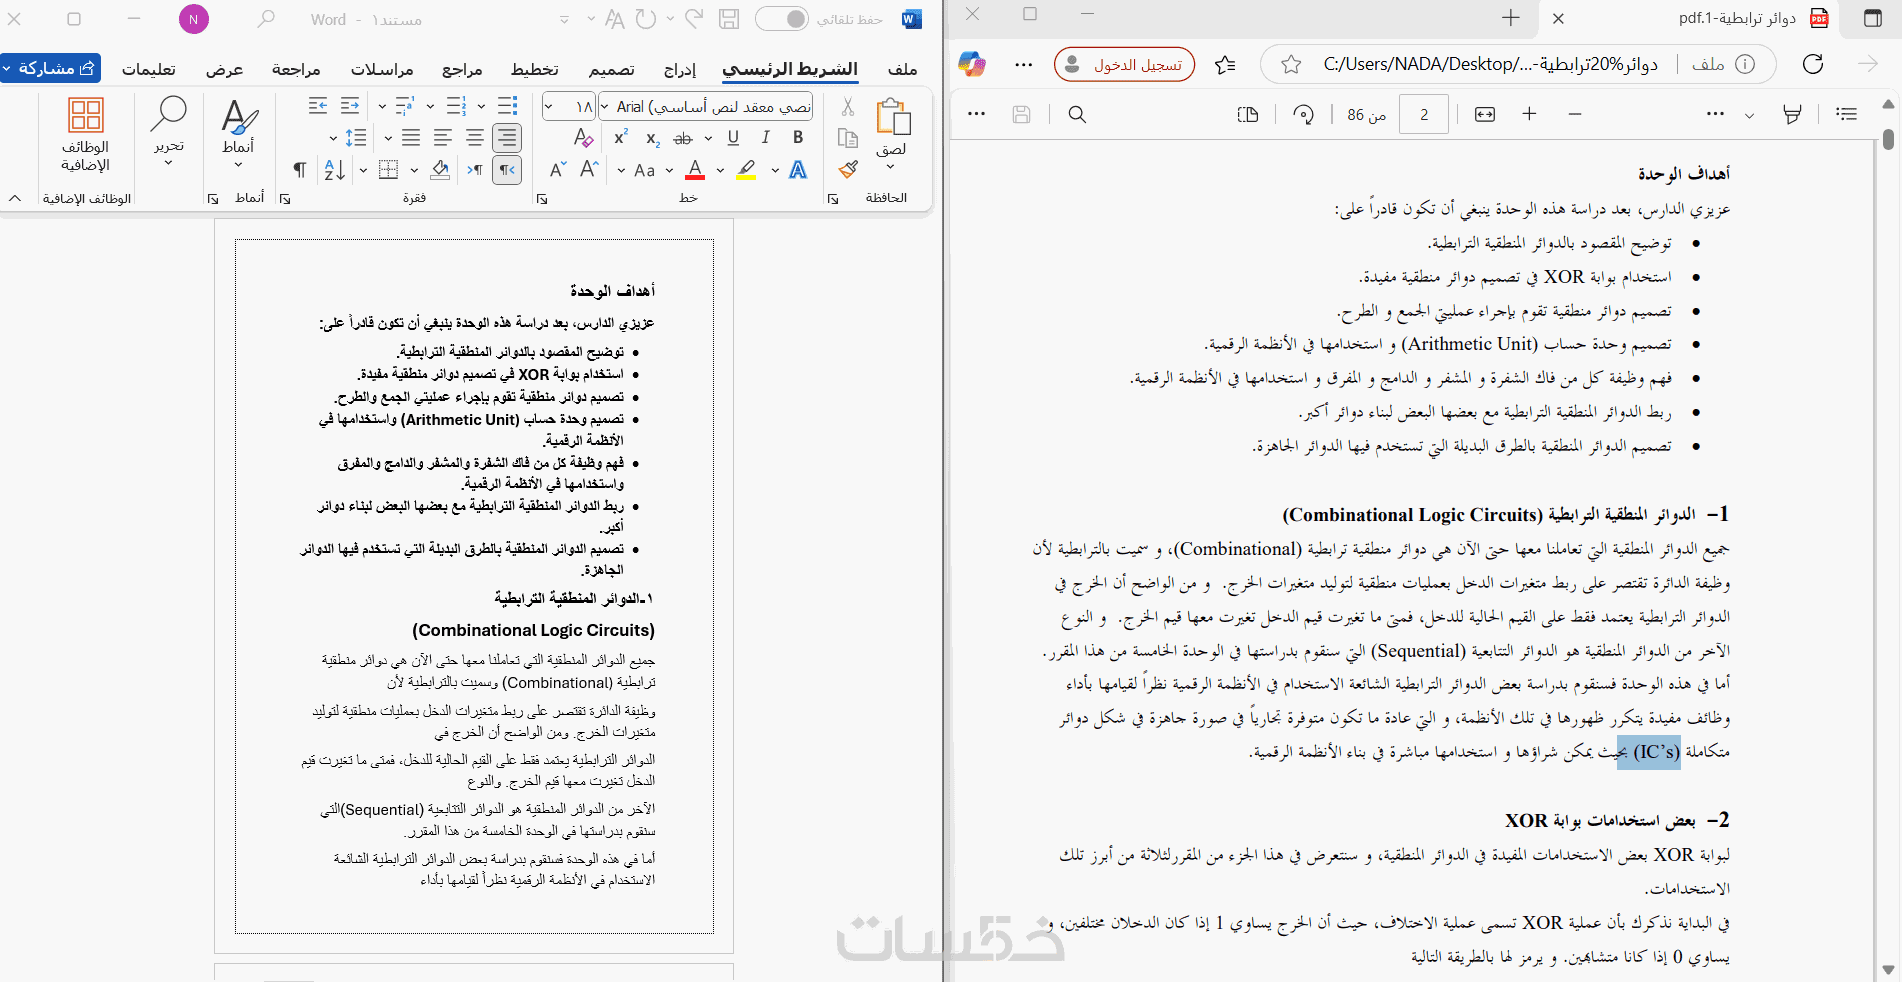Toggle Italic formatting
The image size is (1902, 982).
pos(766,138)
